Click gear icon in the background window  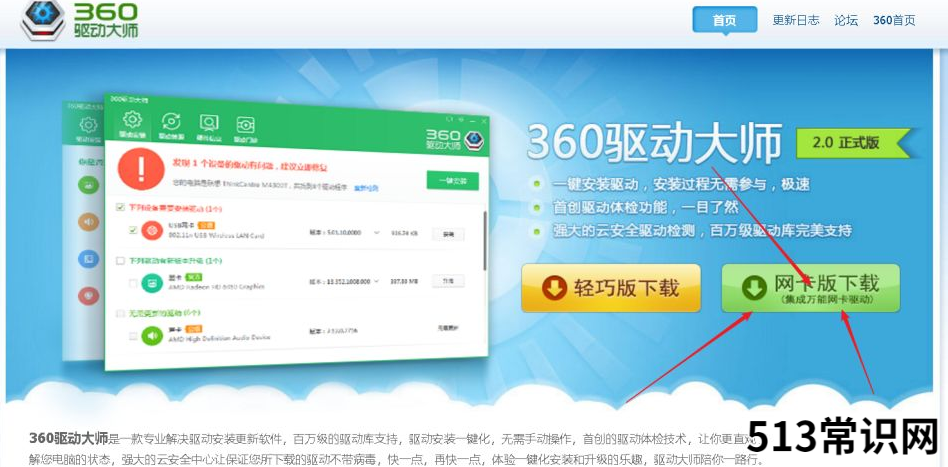[x=88, y=125]
